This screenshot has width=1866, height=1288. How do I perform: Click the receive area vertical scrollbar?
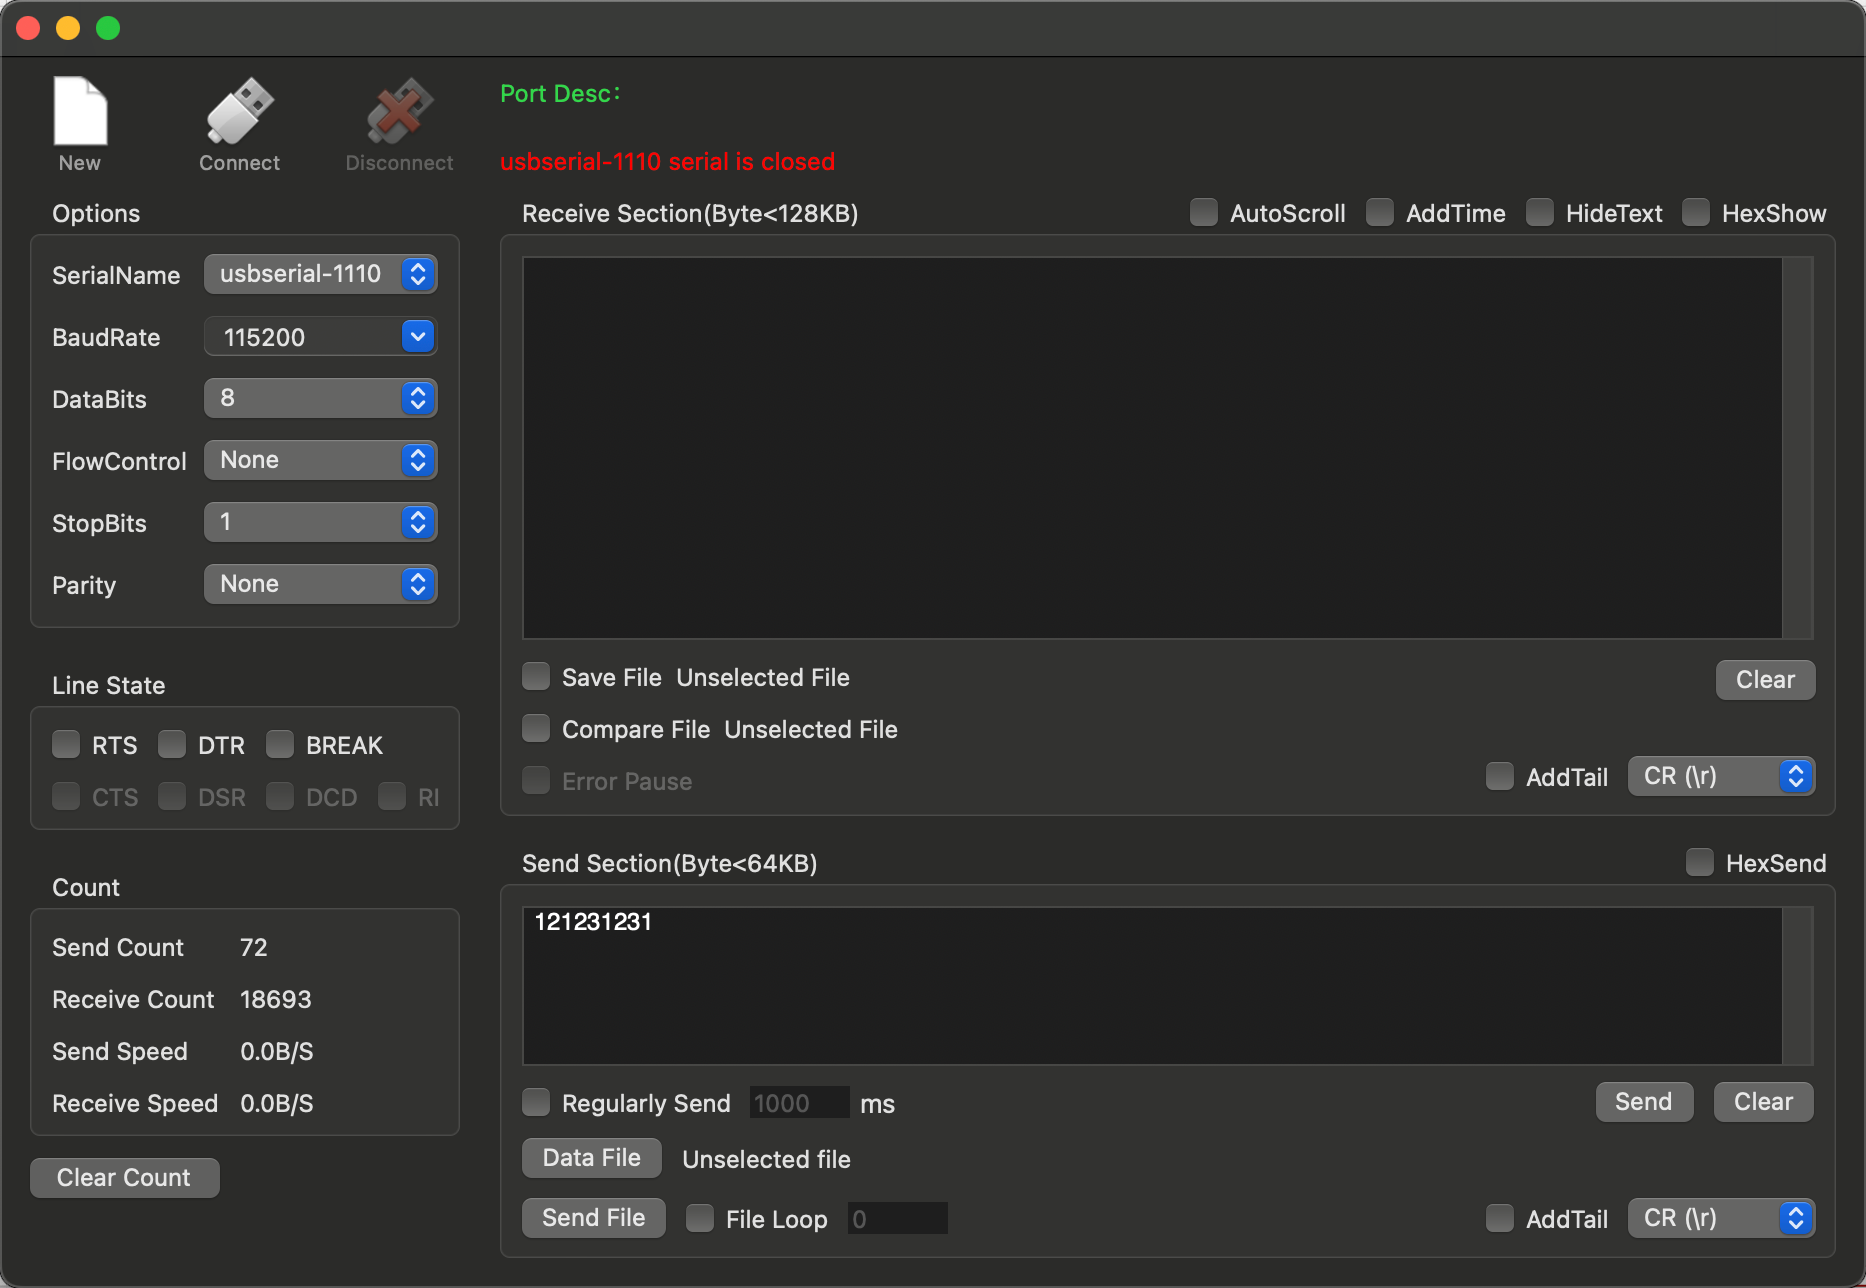click(1798, 448)
